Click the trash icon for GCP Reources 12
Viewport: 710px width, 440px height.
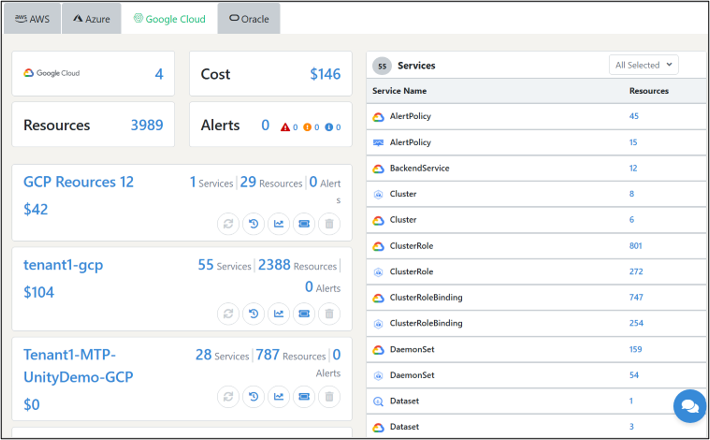[329, 224]
